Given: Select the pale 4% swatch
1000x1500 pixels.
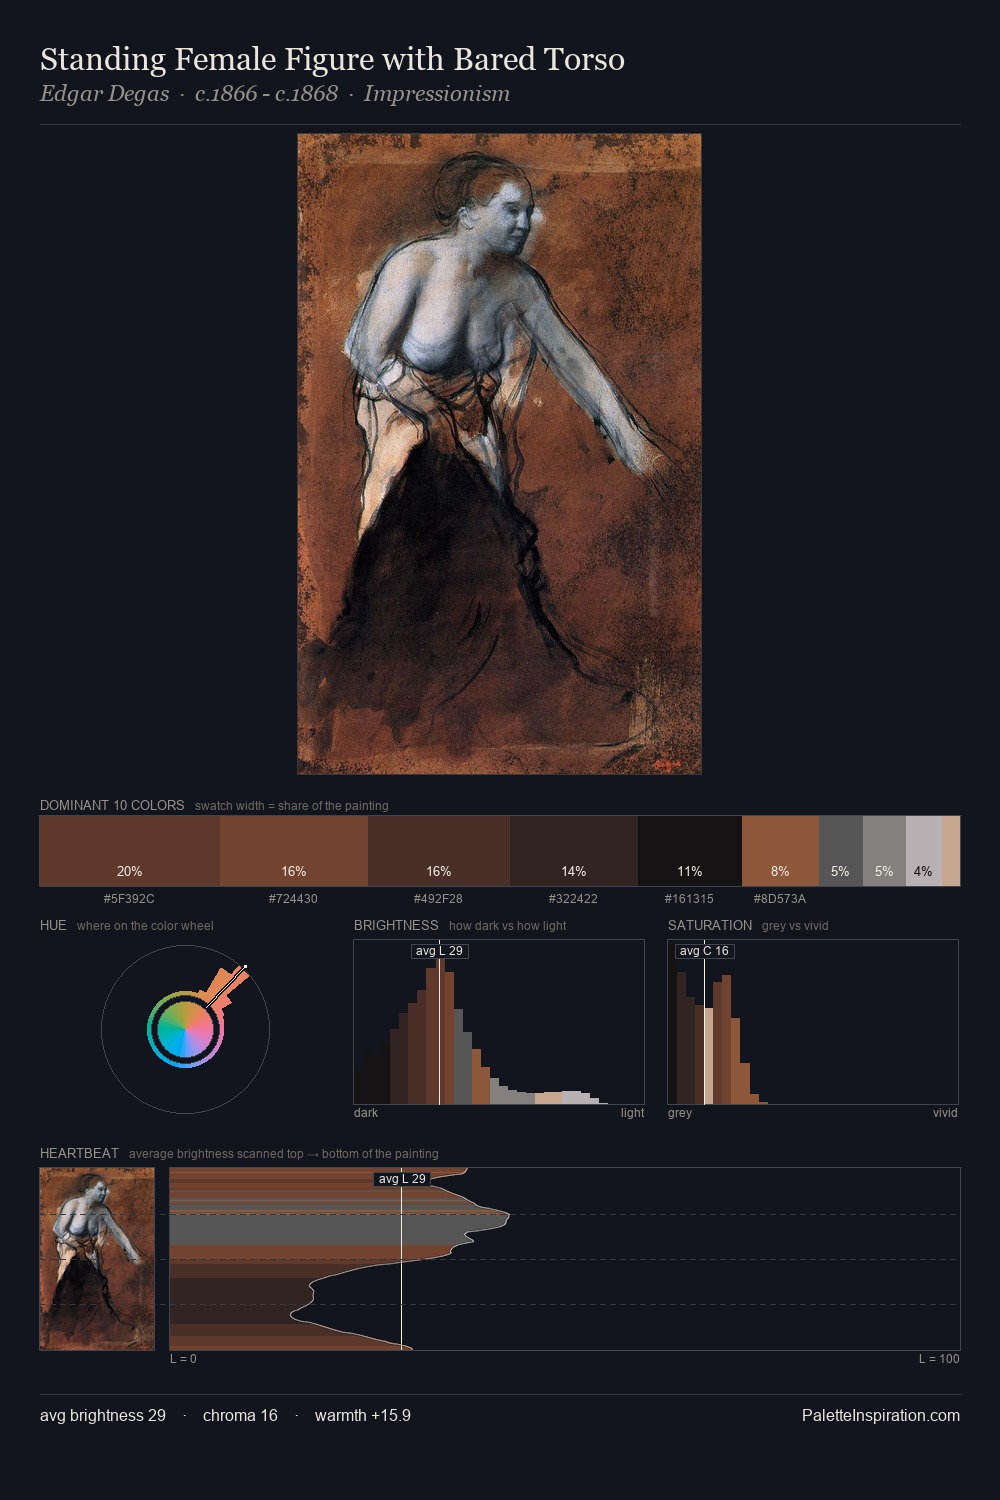Looking at the screenshot, I should (x=924, y=851).
